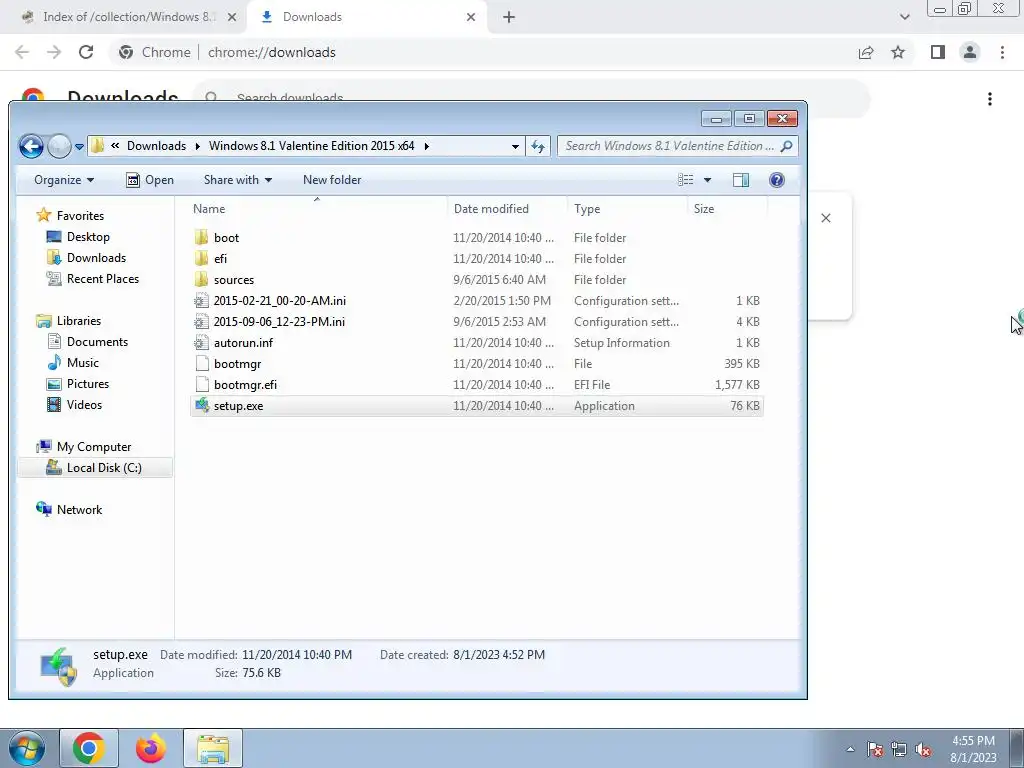Select the bootmgr file icon

coord(202,363)
